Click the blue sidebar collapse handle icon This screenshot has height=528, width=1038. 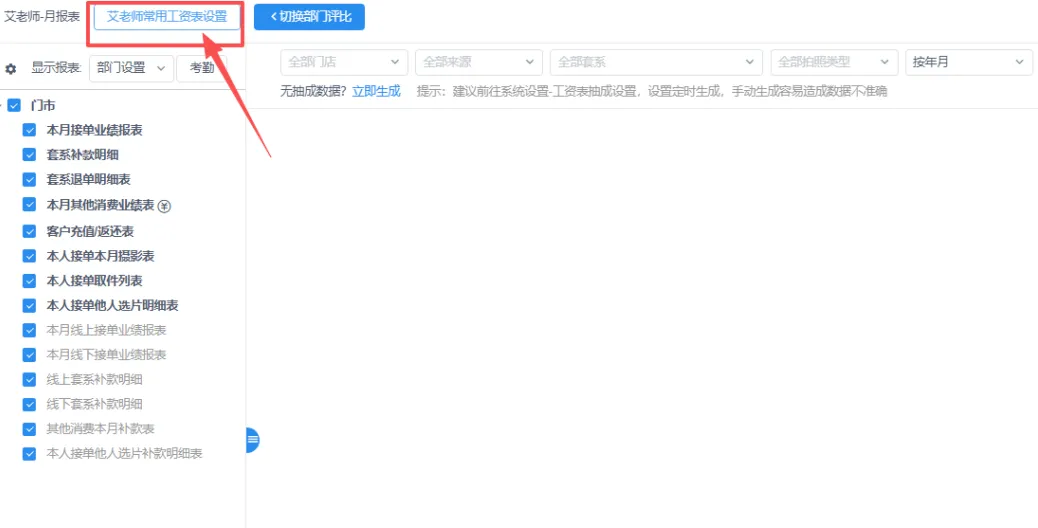(x=252, y=439)
